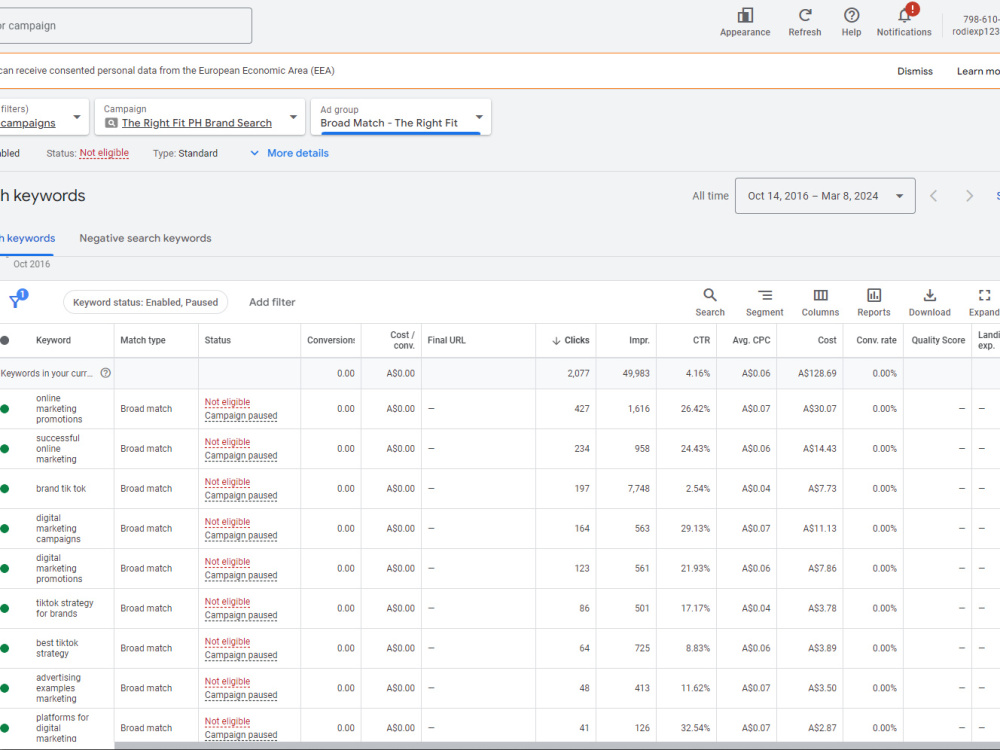The width and height of the screenshot is (1000, 750).
Task: Open the Reports icon
Action: pyautogui.click(x=873, y=295)
